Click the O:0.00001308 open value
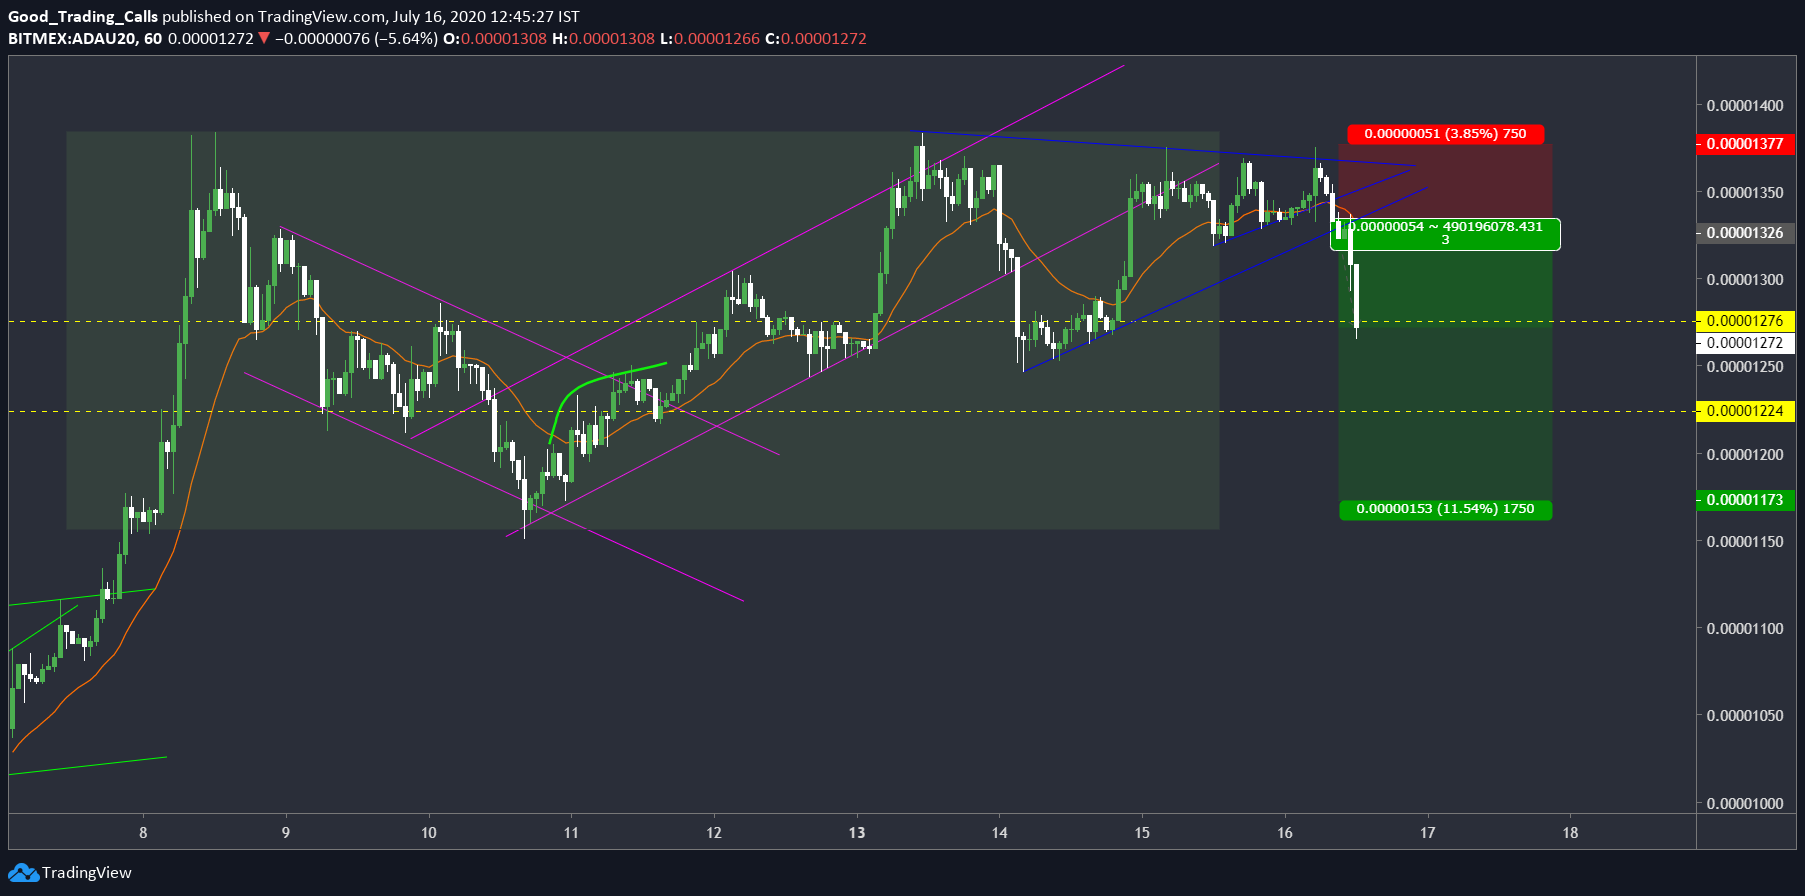This screenshot has width=1805, height=896. click(x=495, y=39)
